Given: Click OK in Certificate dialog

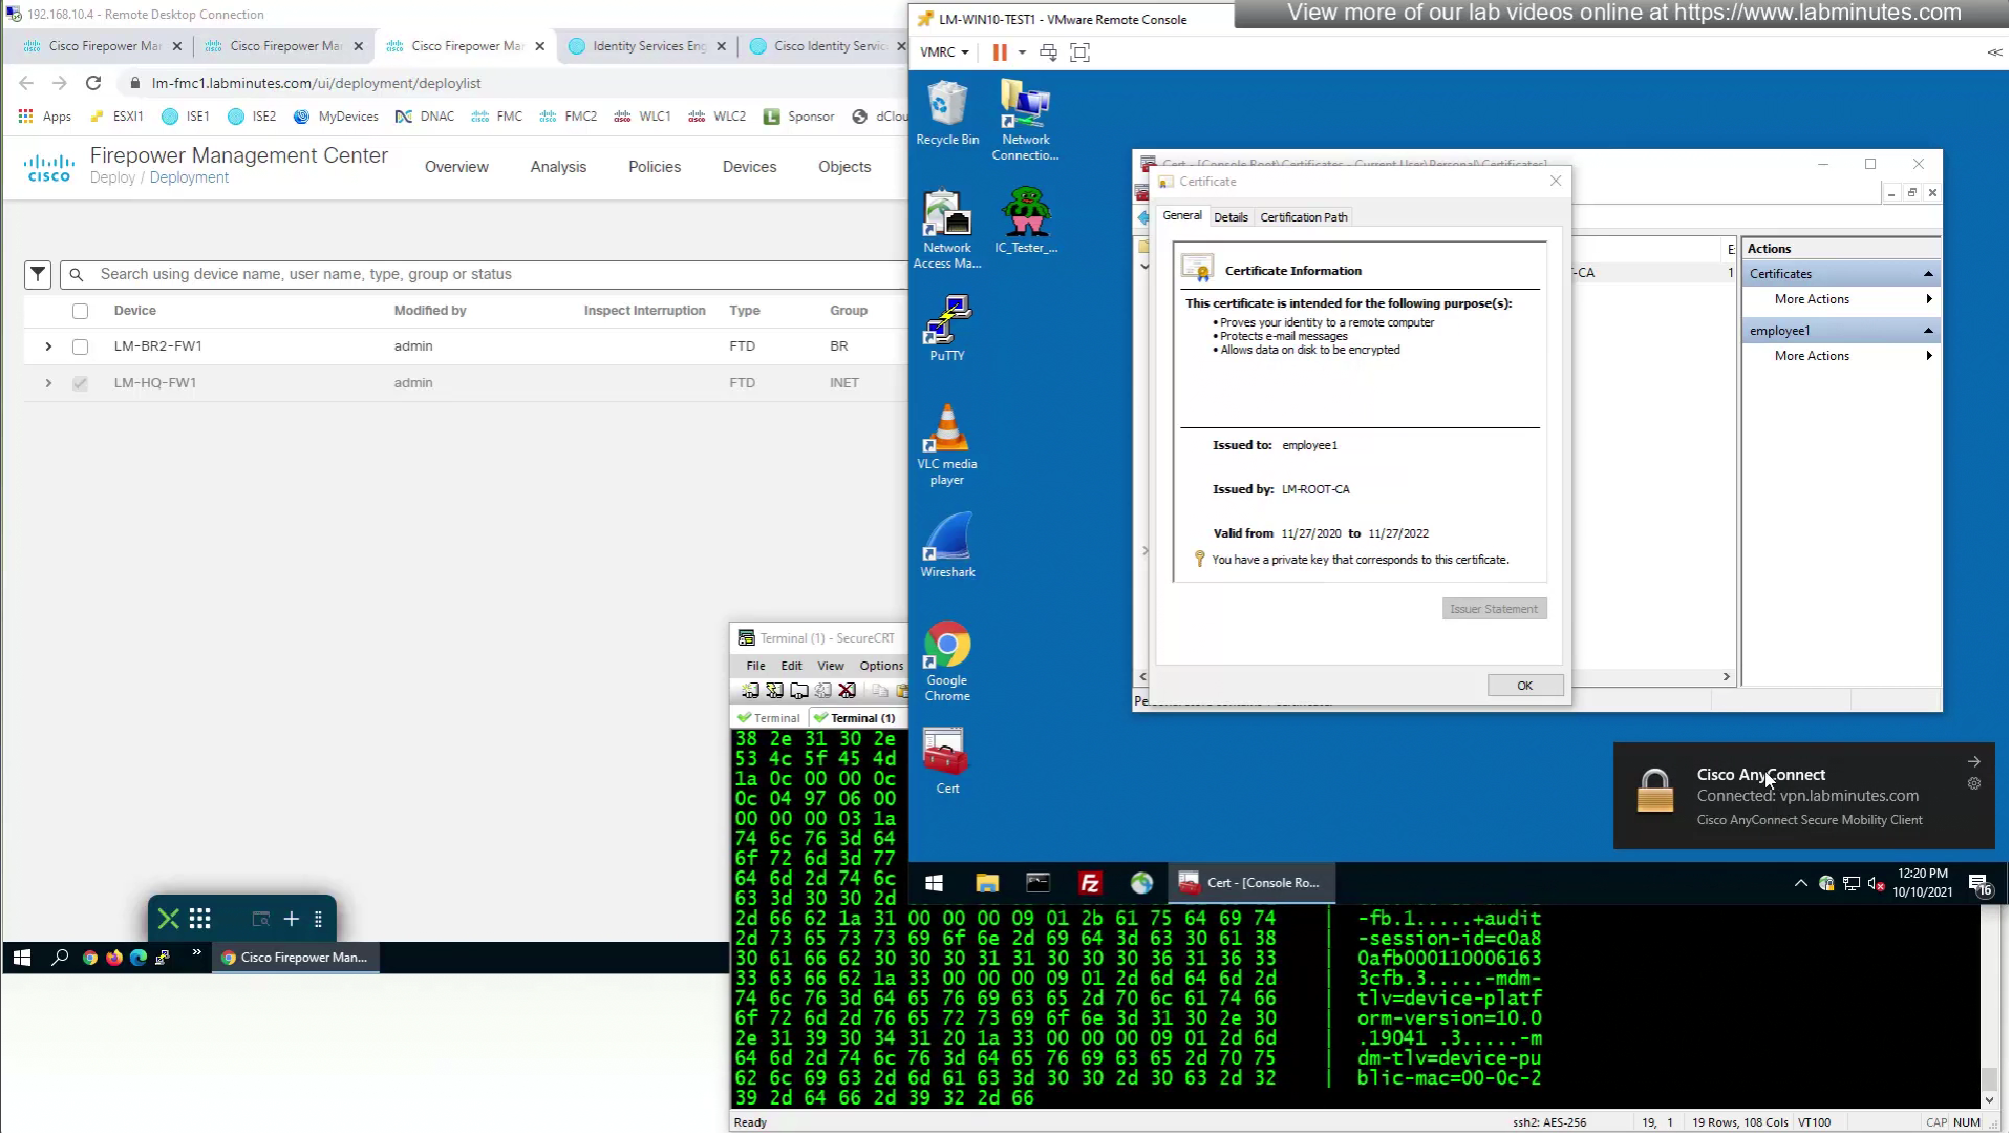Looking at the screenshot, I should (1524, 685).
